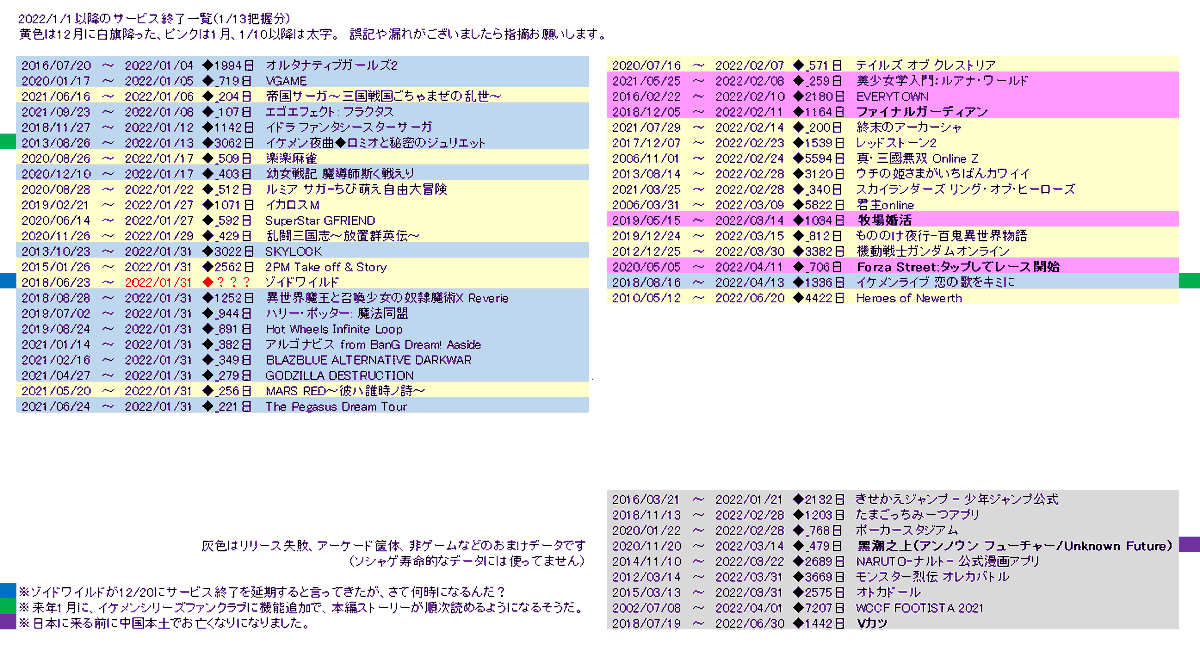Image resolution: width=1200 pixels, height=645 pixels.
Task: Select "異世界魔王と召喚少女の奴隷魔術X Reverie"
Action: 386,298
